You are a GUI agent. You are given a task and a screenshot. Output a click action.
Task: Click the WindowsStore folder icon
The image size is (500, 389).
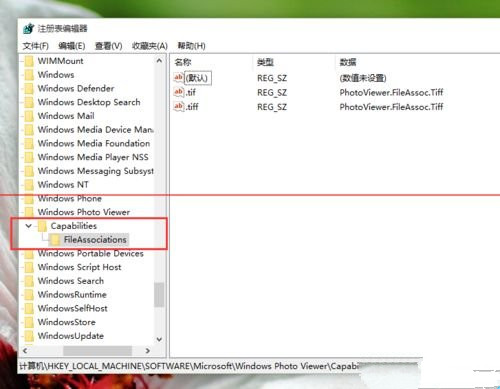(x=29, y=322)
